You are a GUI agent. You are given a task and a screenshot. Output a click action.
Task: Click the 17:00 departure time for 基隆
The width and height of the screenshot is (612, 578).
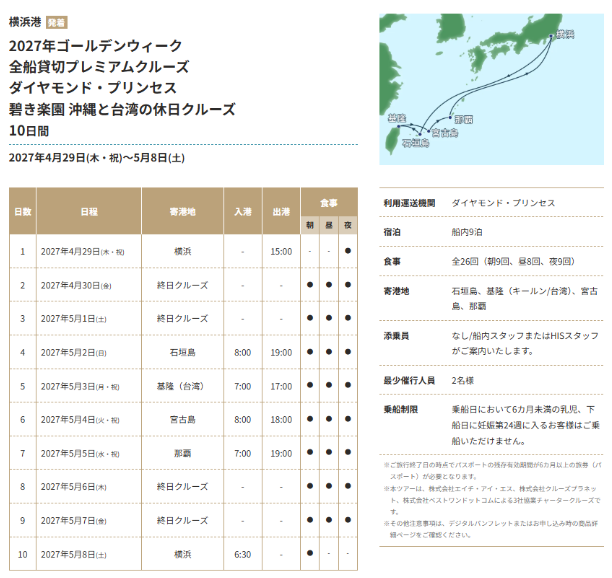(281, 386)
